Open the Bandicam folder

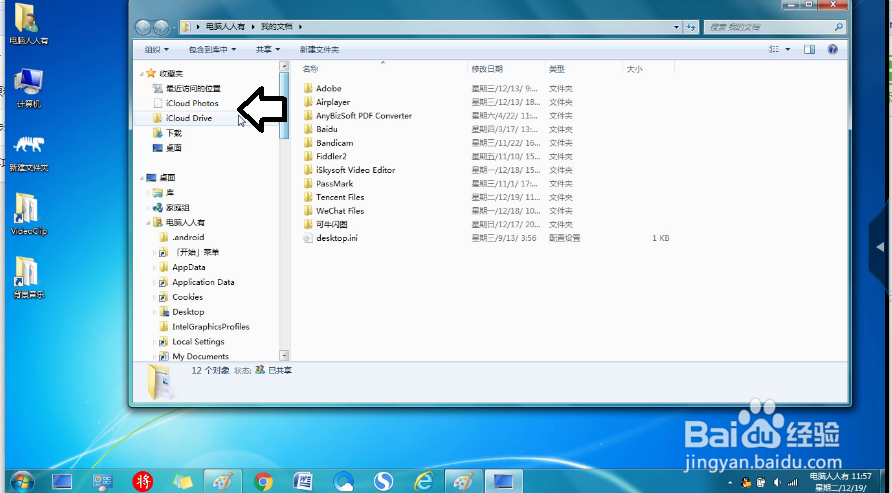coord(334,143)
